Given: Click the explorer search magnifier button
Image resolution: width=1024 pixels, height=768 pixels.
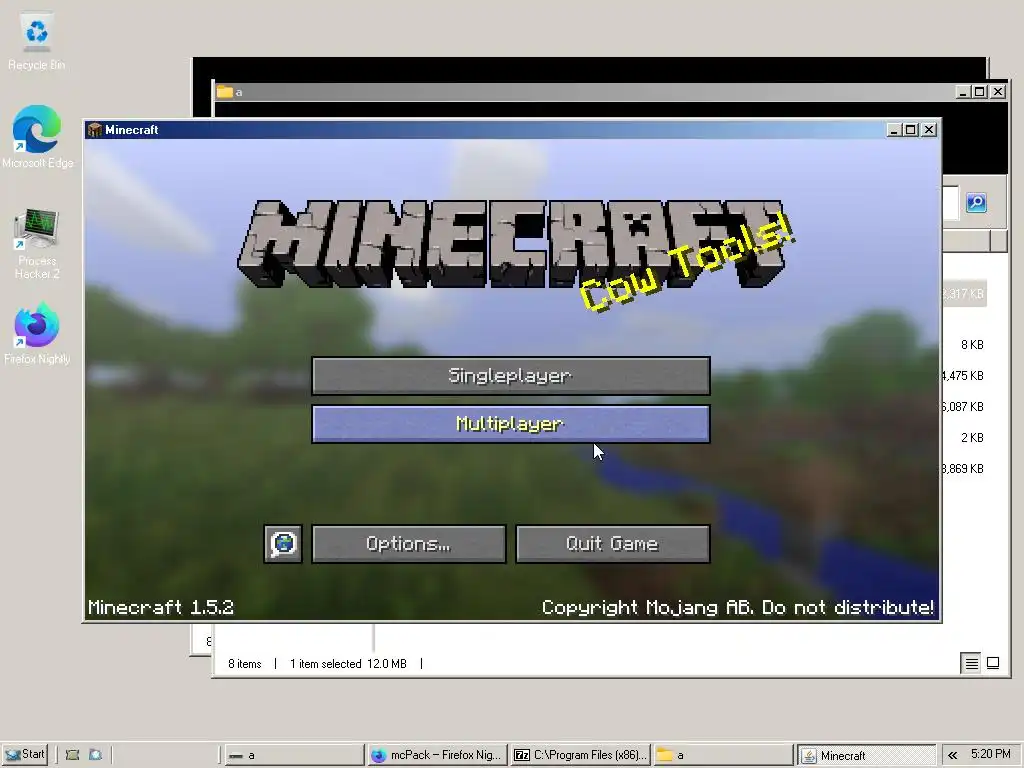Looking at the screenshot, I should [976, 202].
